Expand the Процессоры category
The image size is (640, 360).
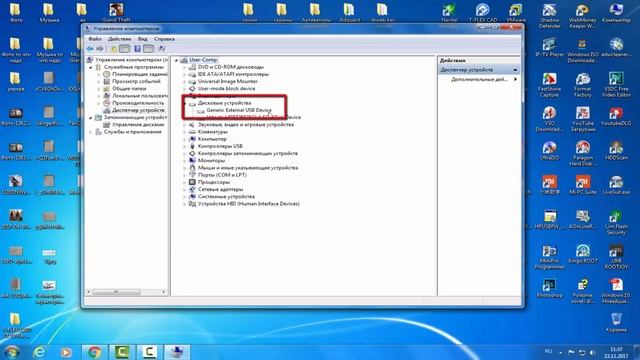[x=184, y=182]
